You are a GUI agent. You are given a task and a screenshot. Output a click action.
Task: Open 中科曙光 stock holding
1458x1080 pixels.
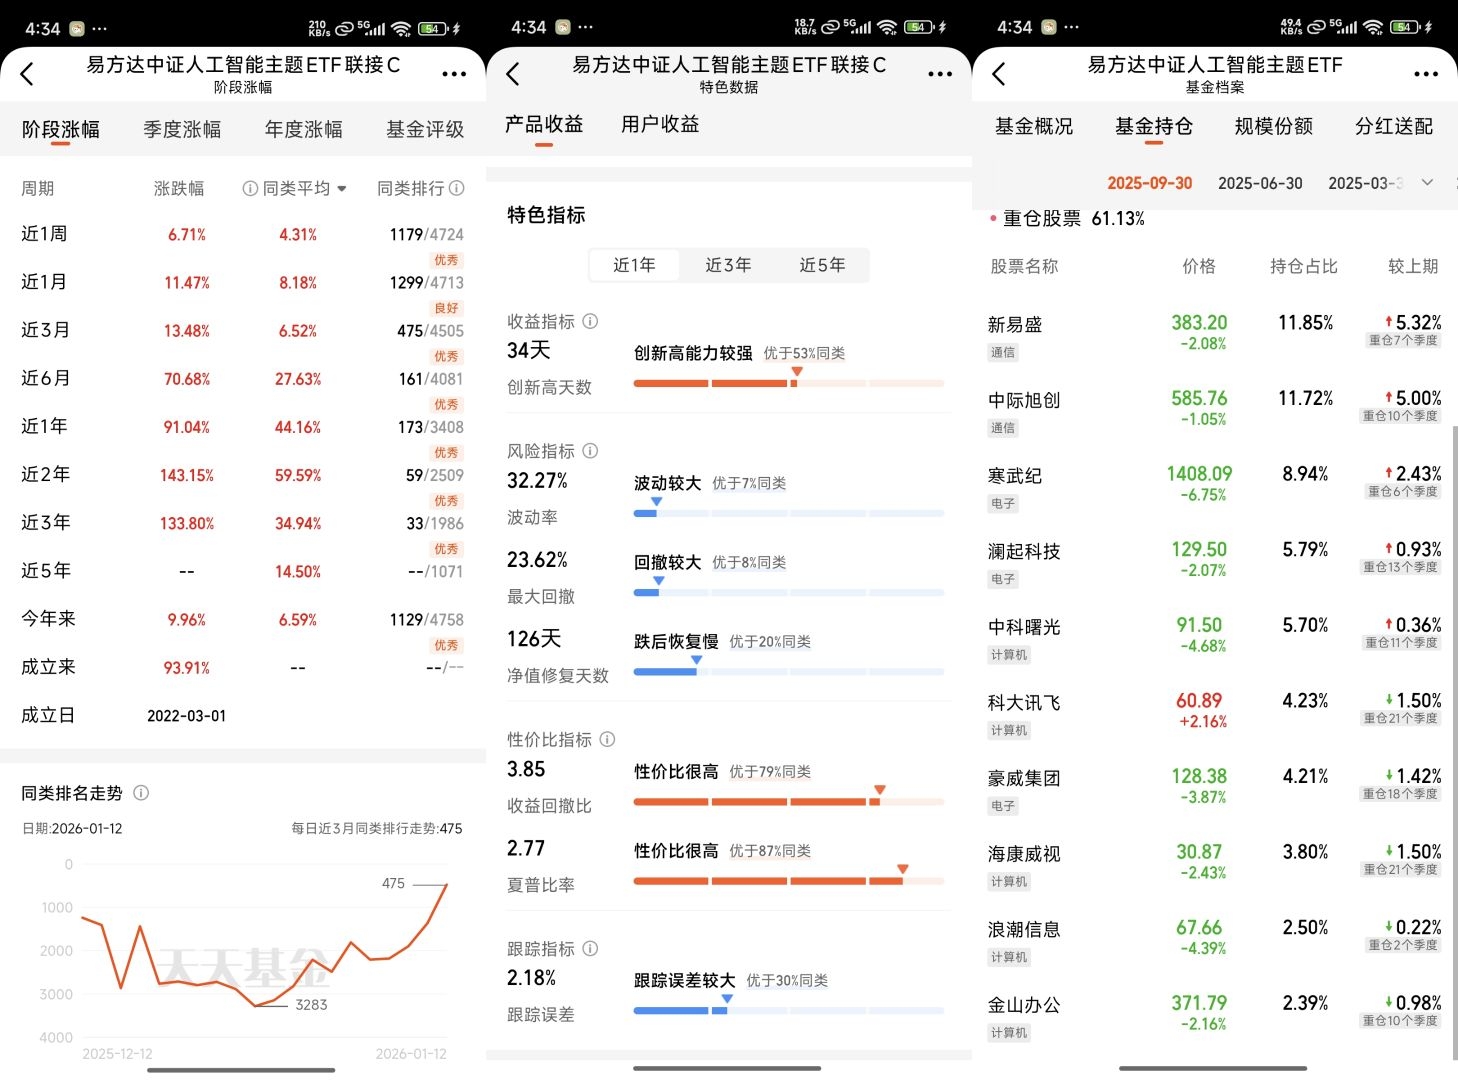(x=1214, y=638)
